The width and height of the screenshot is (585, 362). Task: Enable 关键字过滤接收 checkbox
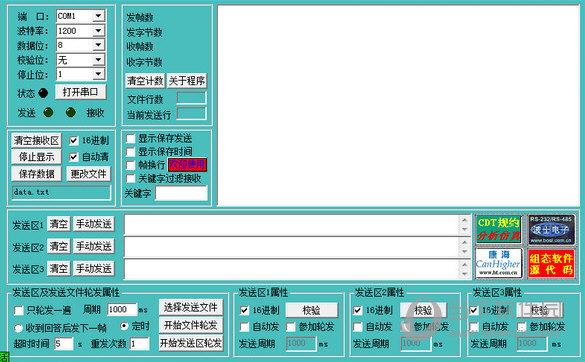pos(130,178)
